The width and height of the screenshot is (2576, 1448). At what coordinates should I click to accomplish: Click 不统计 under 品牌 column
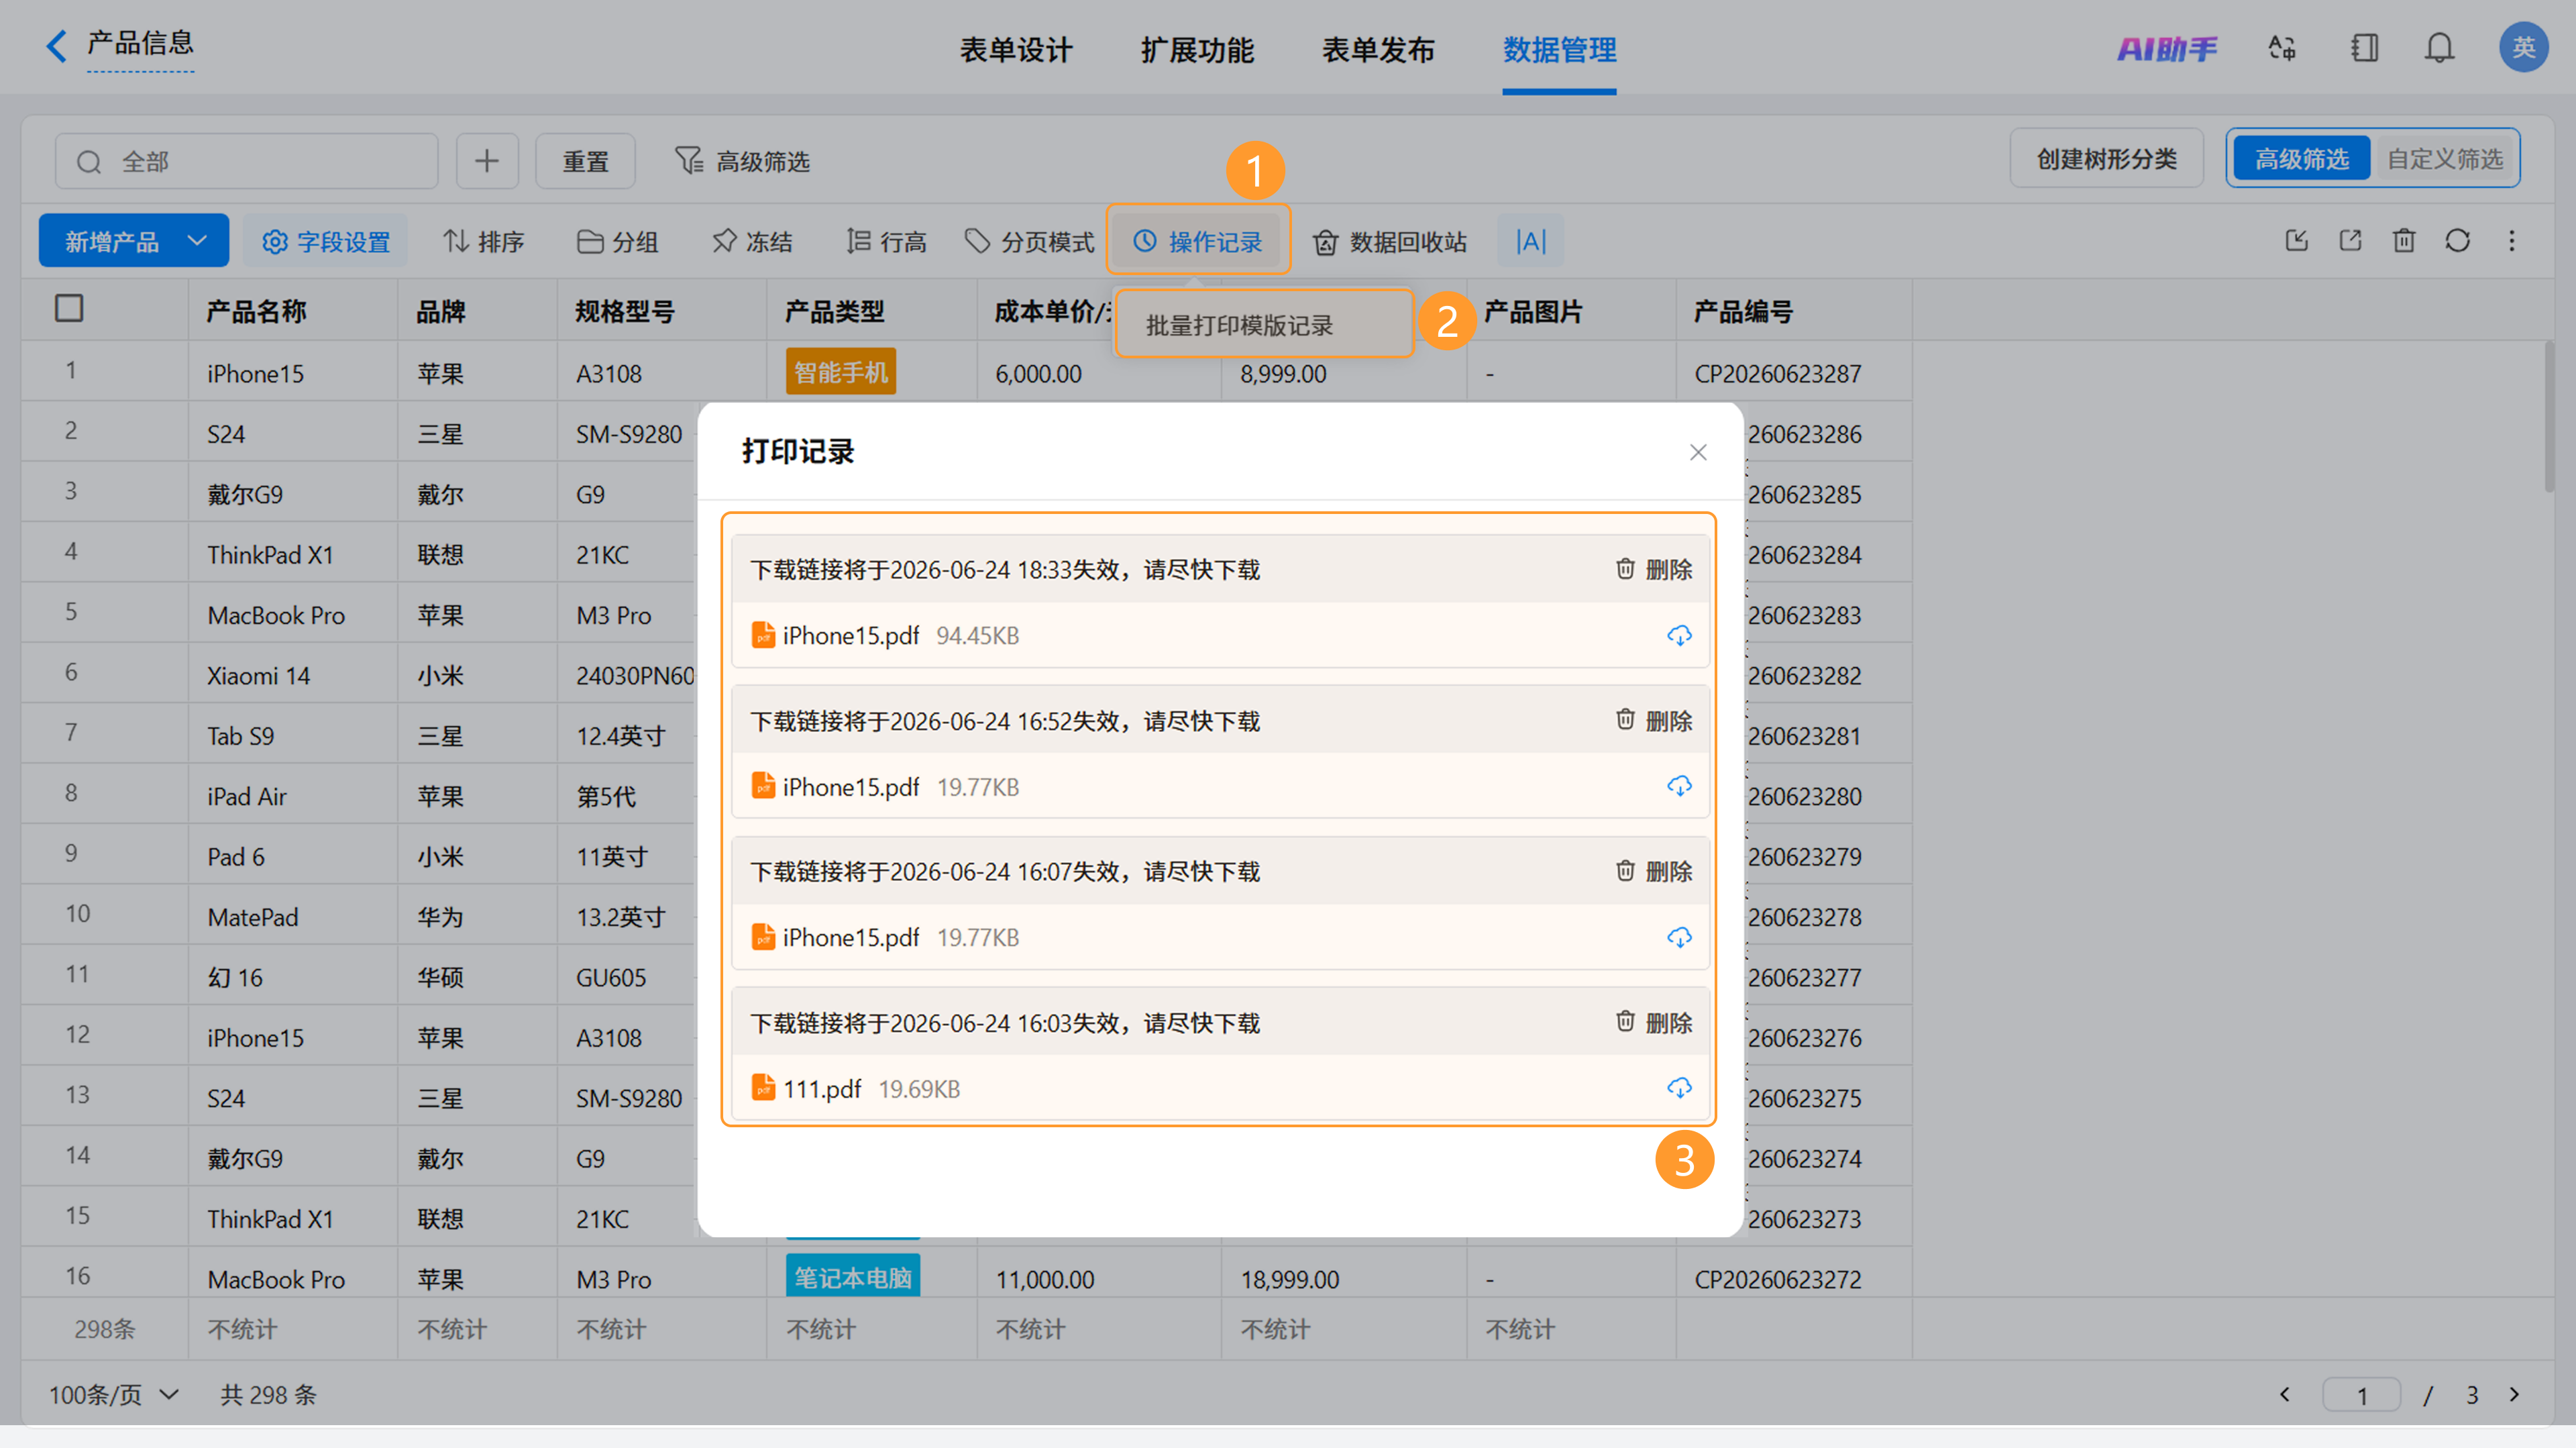click(x=452, y=1329)
